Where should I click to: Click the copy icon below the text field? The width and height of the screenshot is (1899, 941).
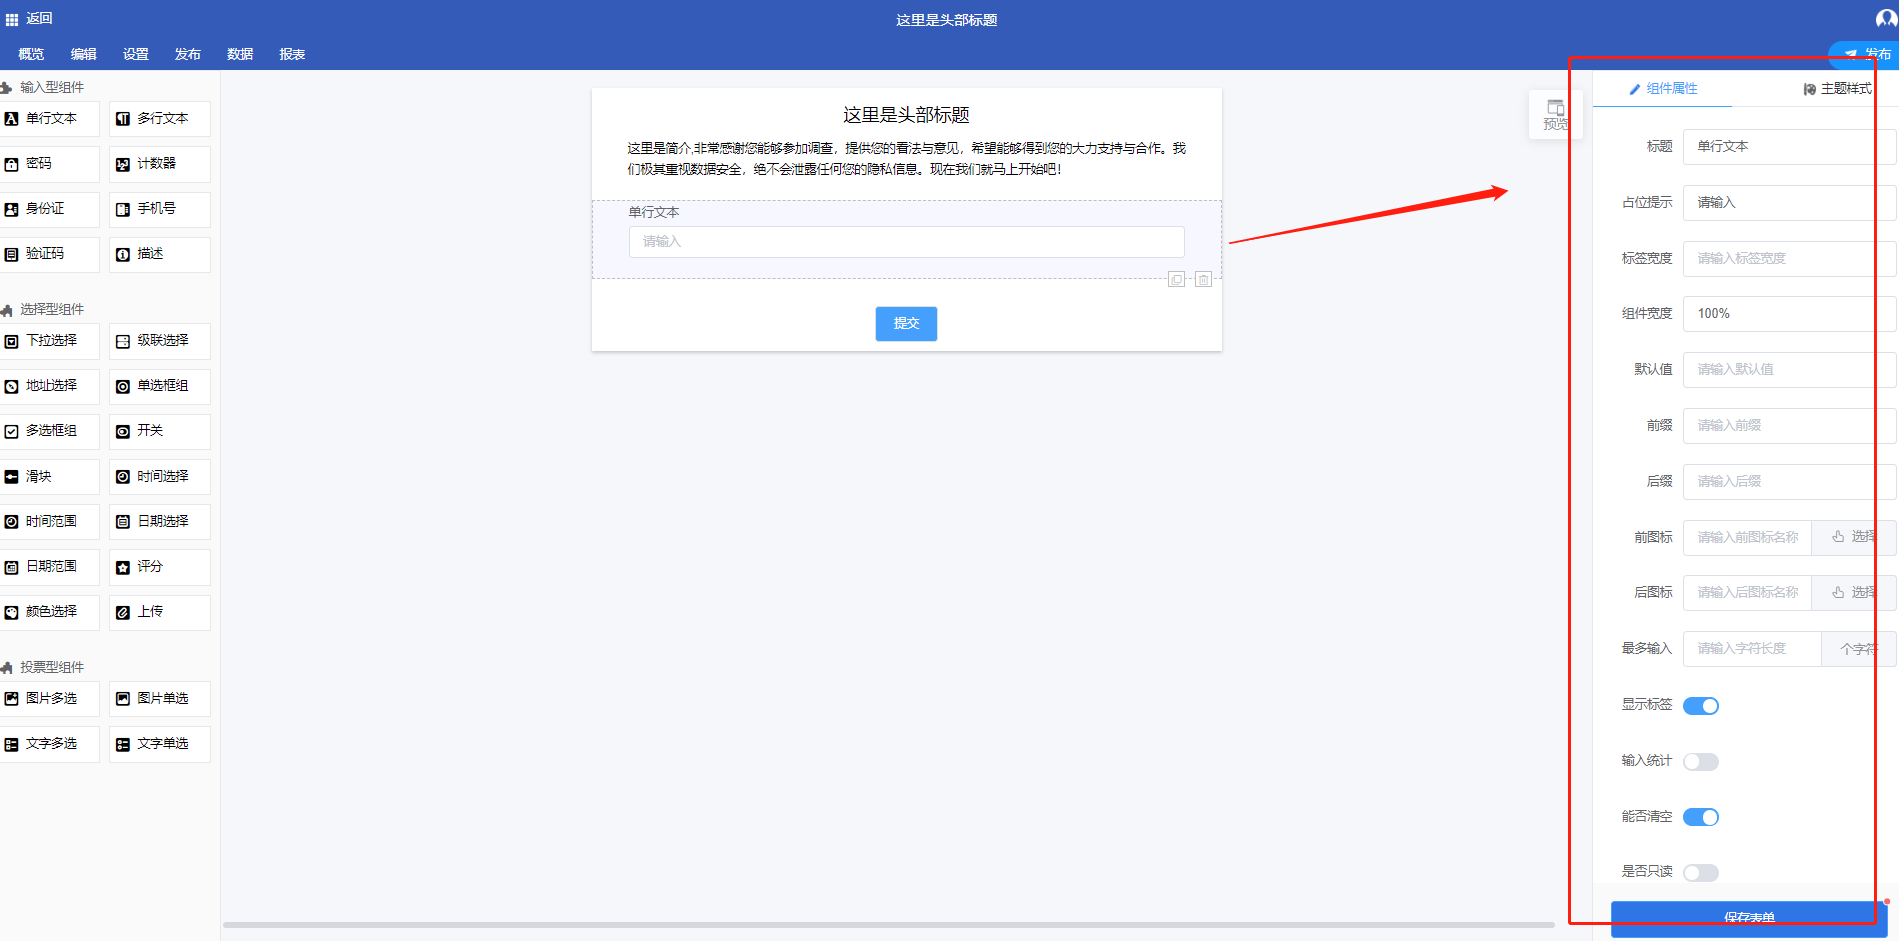click(1177, 280)
